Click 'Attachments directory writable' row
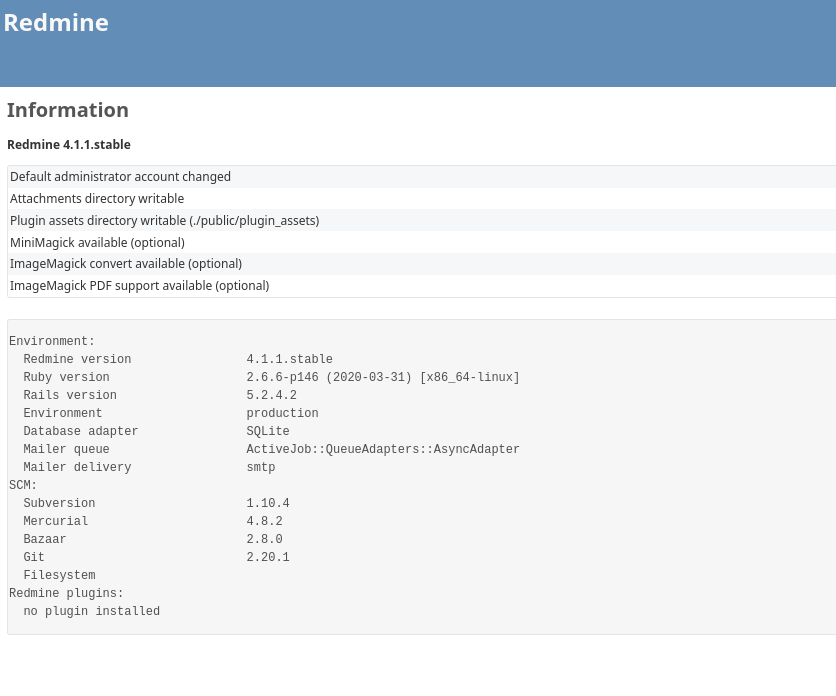The width and height of the screenshot is (836, 696). click(x=422, y=198)
